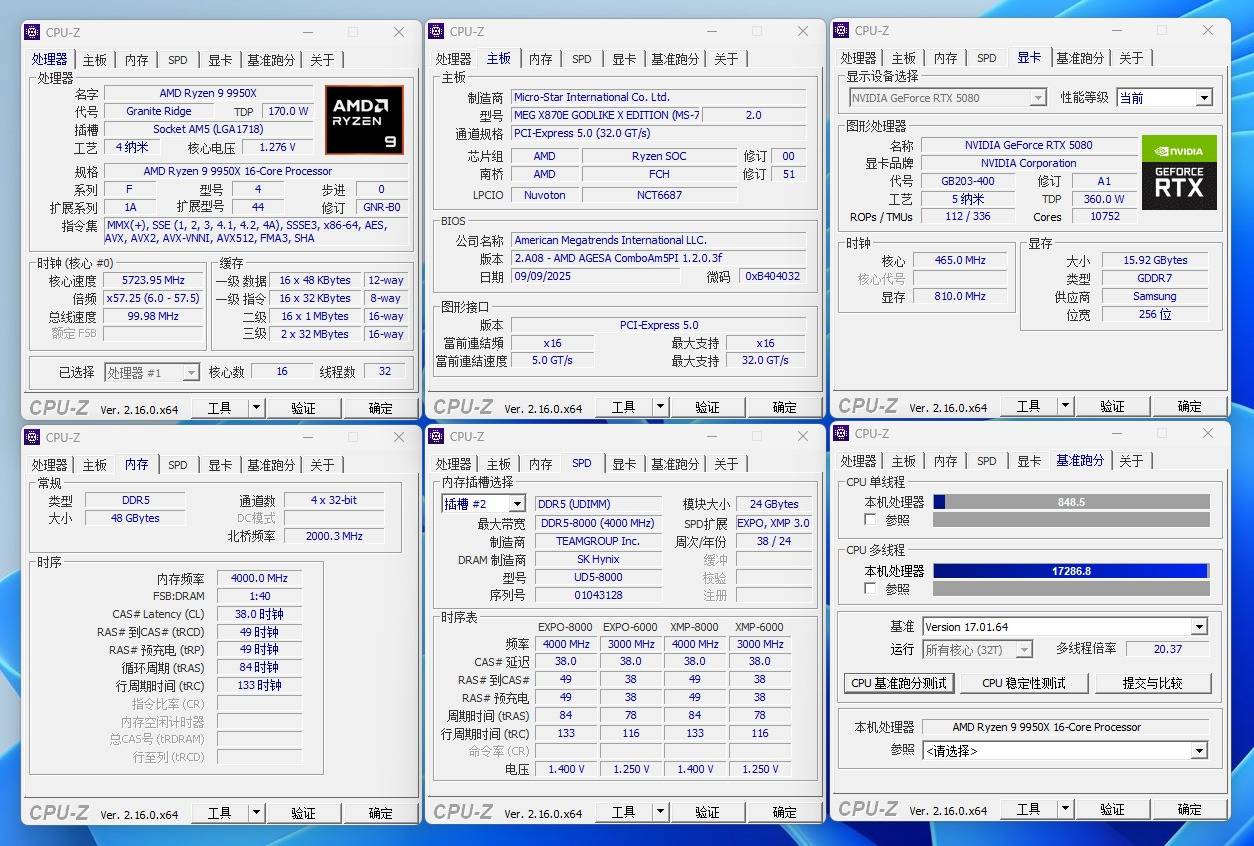The height and width of the screenshot is (846, 1254).
Task: Enable 参照 checkbox under CPU 单线程
Action: tap(870, 520)
